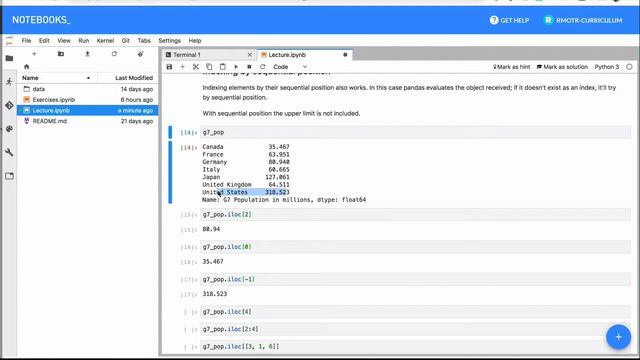Click the JupyterLab logo icon
Viewport: 640px width, 360px height.
tap(9, 40)
